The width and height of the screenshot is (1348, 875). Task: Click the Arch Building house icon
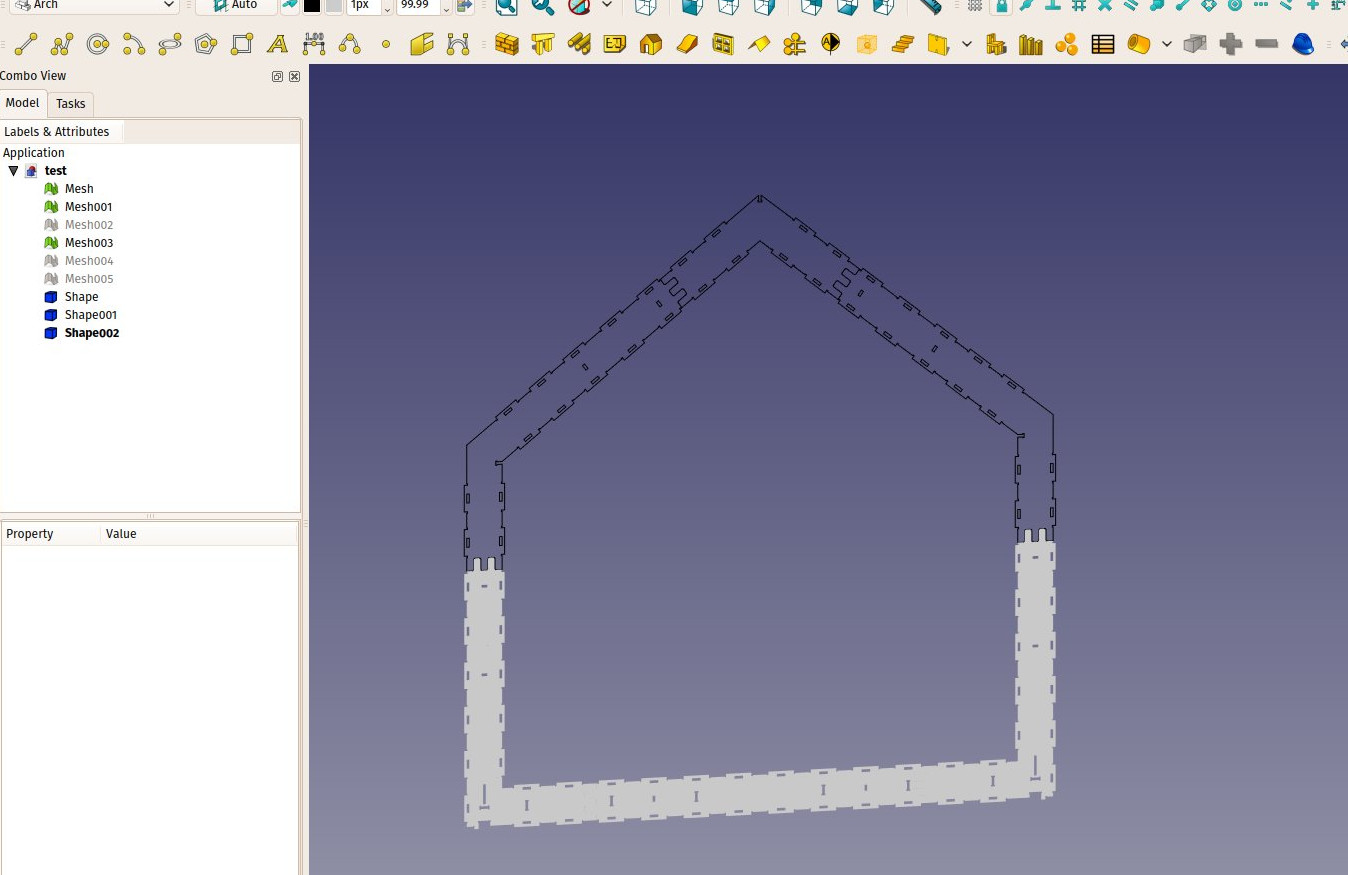[x=651, y=44]
